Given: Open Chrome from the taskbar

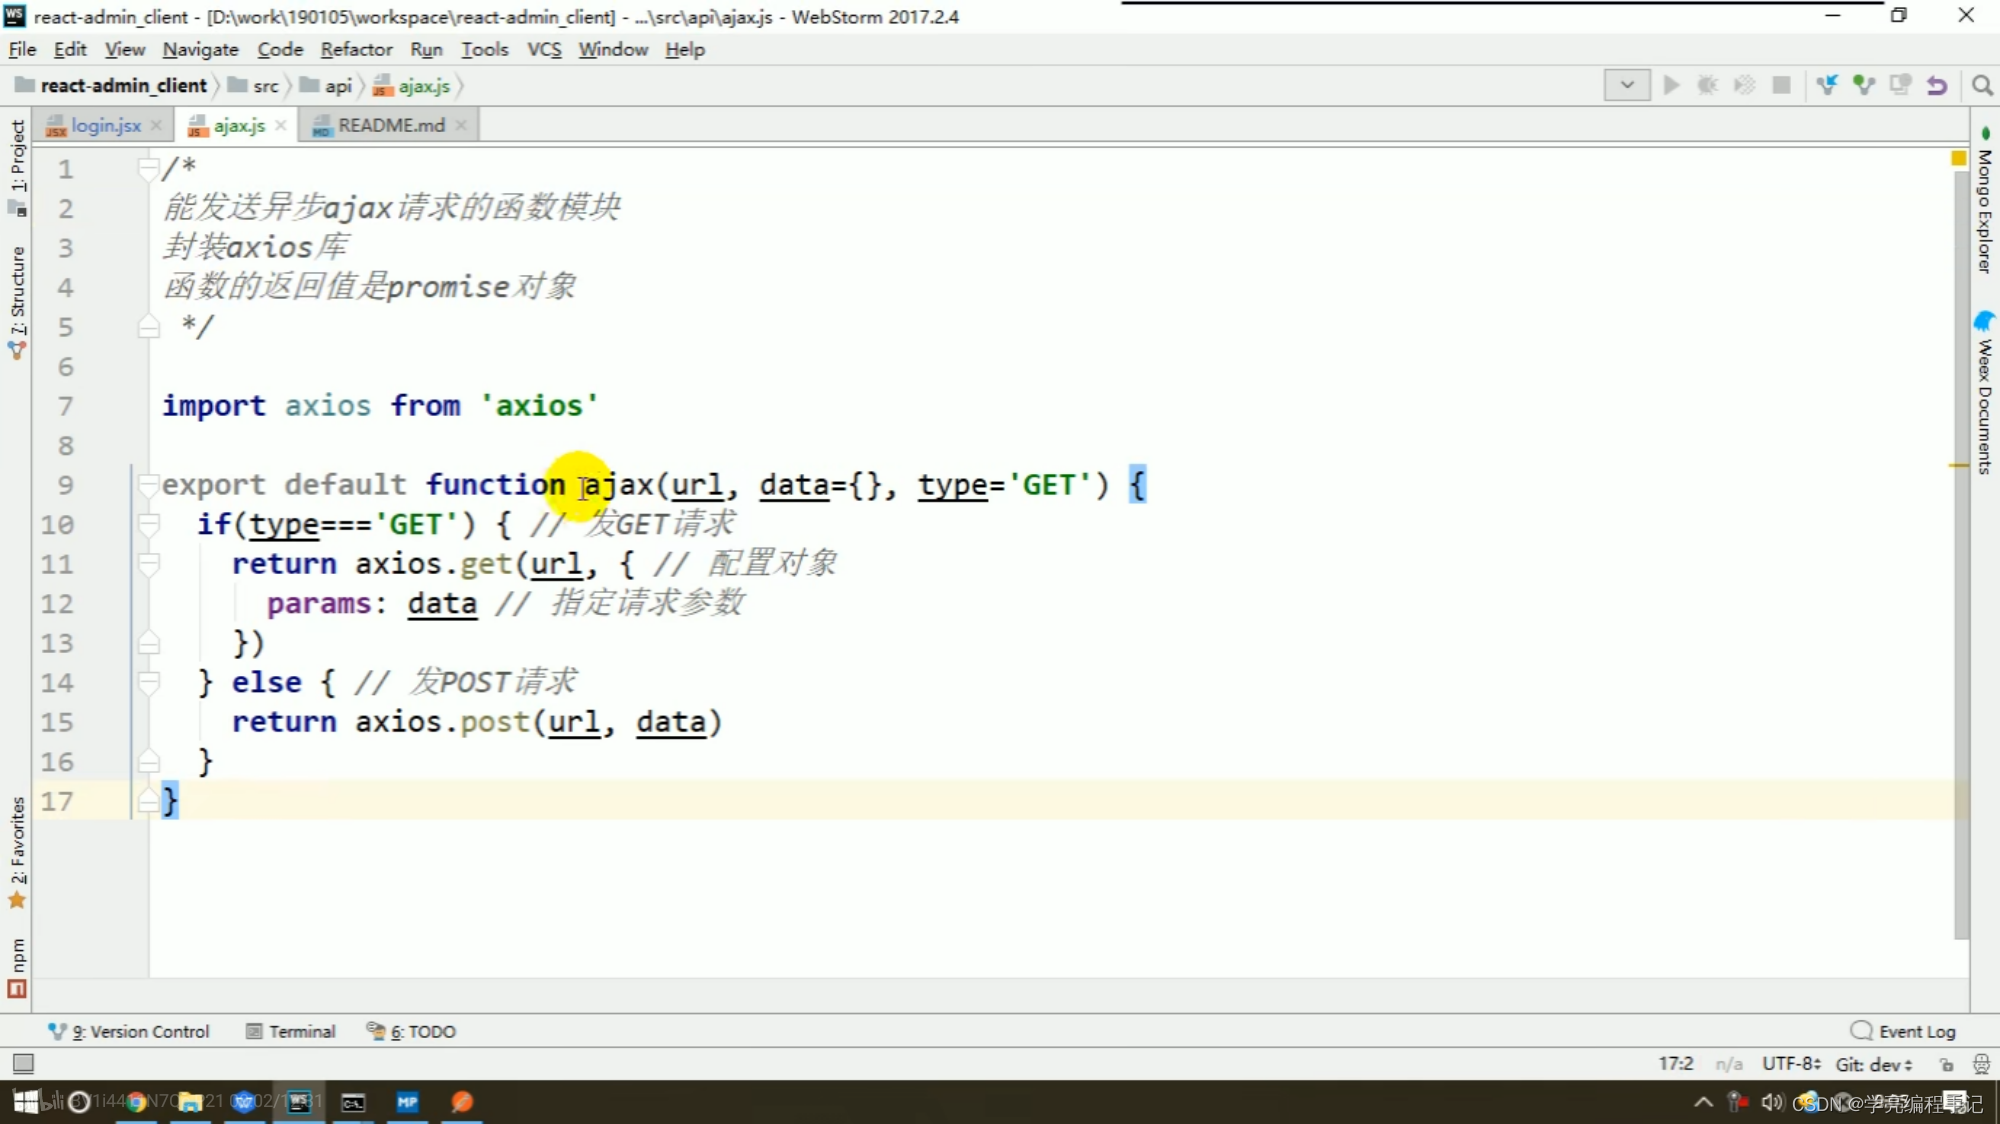Looking at the screenshot, I should point(136,1102).
